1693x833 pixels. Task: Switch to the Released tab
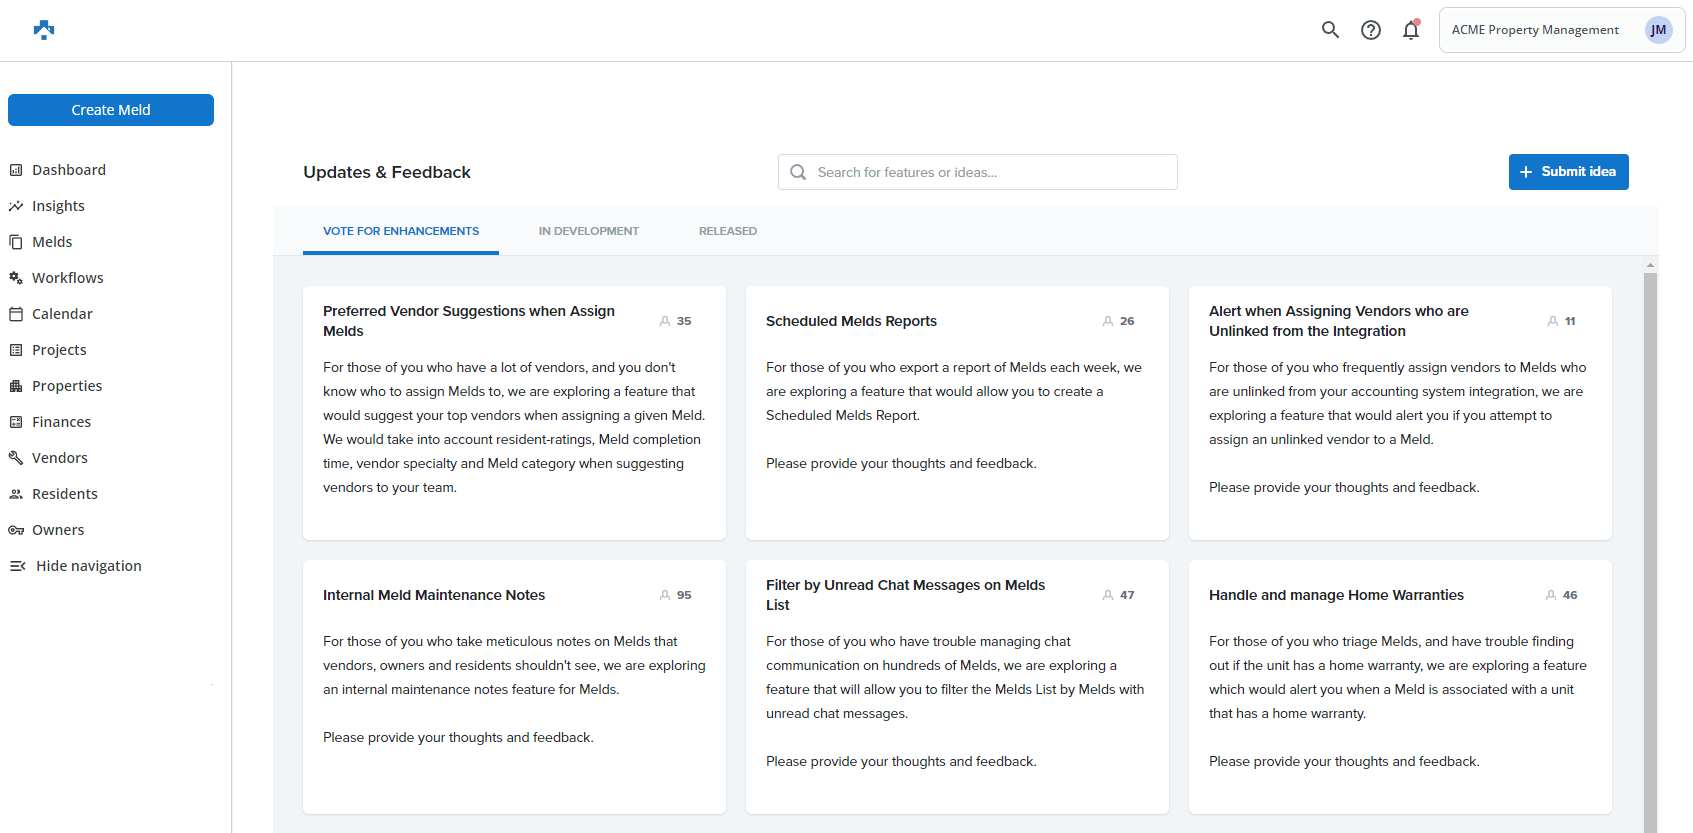(727, 231)
